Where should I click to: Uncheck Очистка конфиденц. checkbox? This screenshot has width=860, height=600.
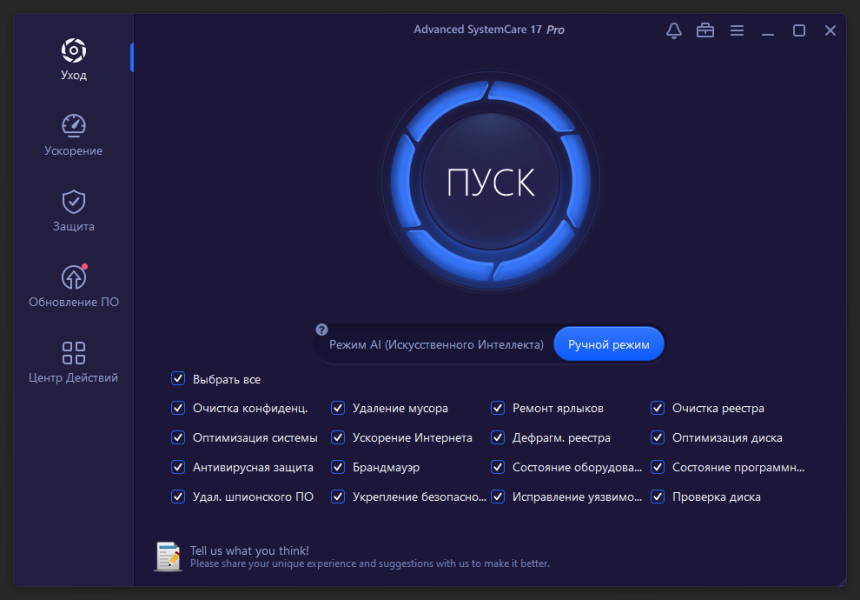point(178,408)
